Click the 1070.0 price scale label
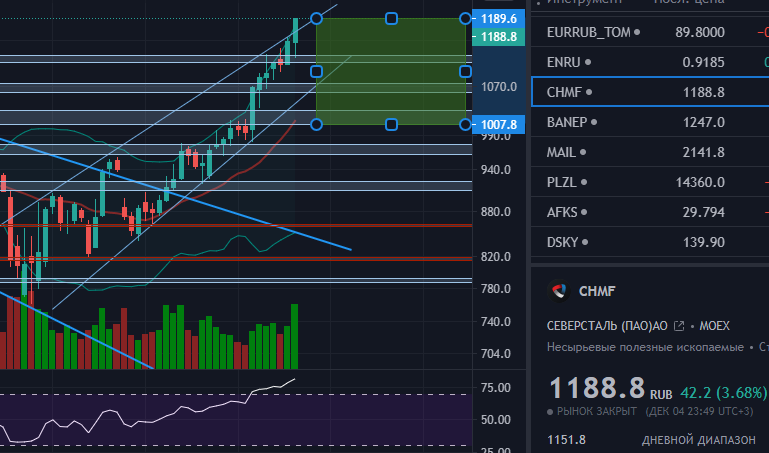This screenshot has height=453, width=769. pos(499,87)
